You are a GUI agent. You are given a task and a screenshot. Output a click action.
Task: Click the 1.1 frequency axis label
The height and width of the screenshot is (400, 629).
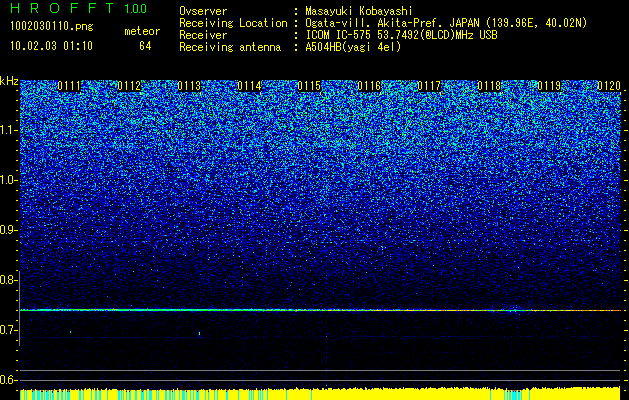[x=6, y=130]
